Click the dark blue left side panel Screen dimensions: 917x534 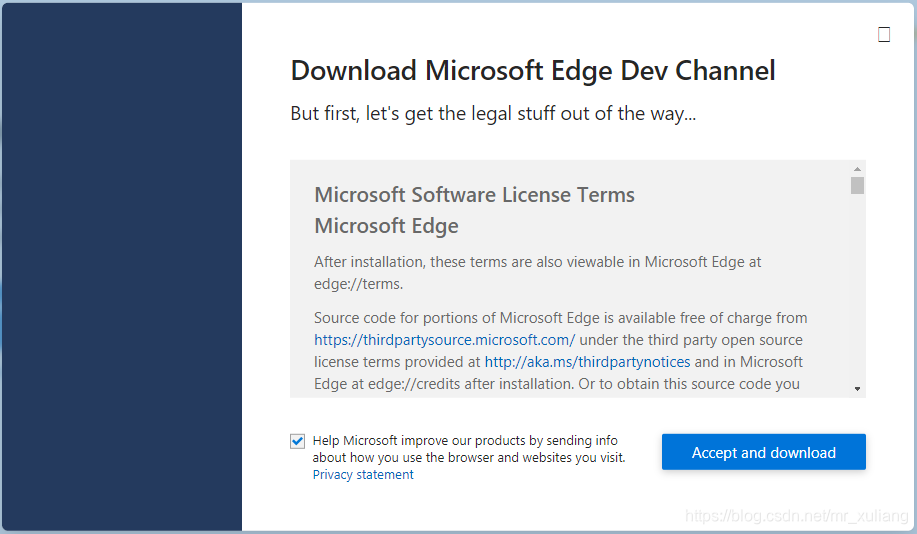(x=122, y=267)
